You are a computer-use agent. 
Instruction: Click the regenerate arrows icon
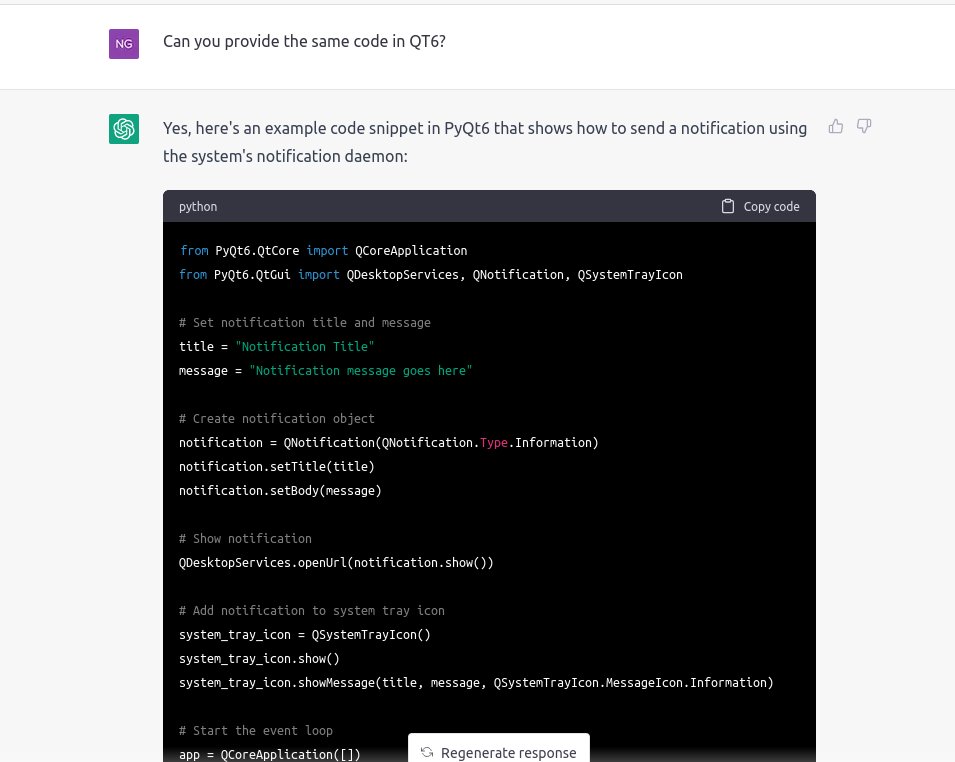click(427, 752)
